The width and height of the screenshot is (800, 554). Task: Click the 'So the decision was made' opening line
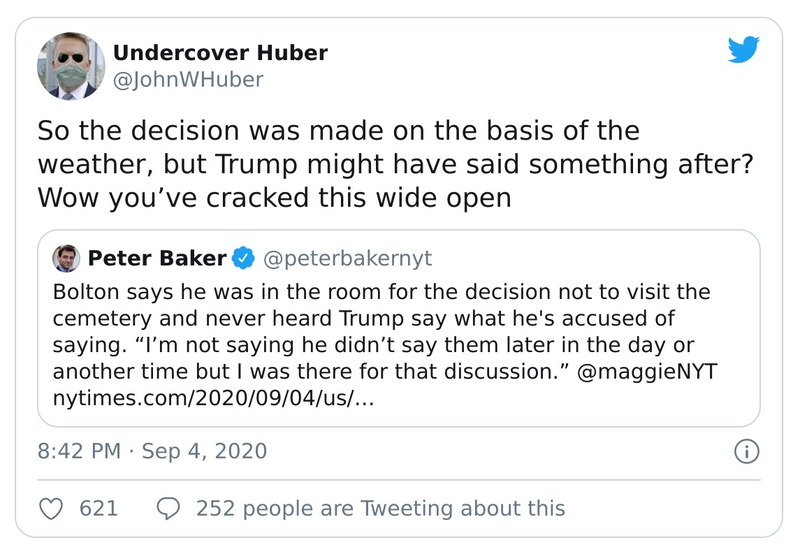click(338, 131)
